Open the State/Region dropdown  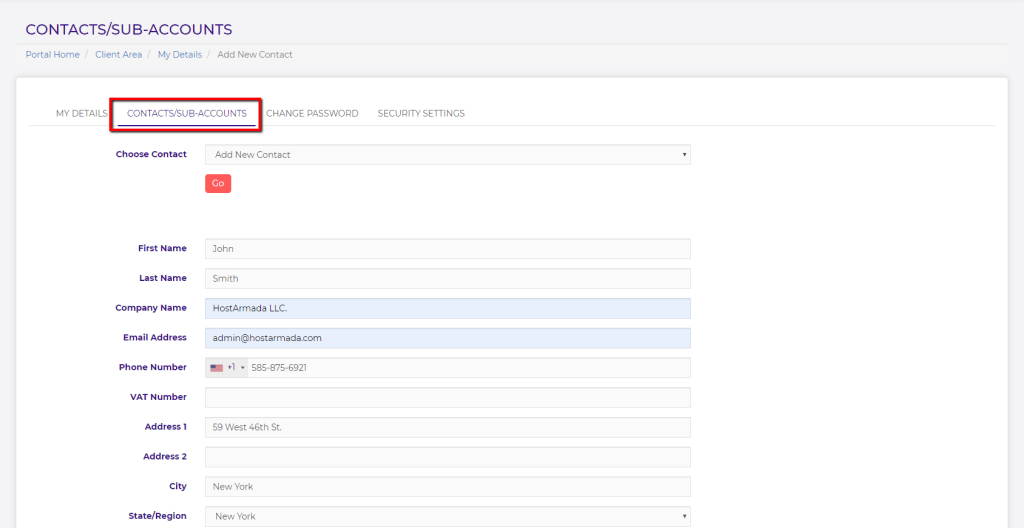447,516
